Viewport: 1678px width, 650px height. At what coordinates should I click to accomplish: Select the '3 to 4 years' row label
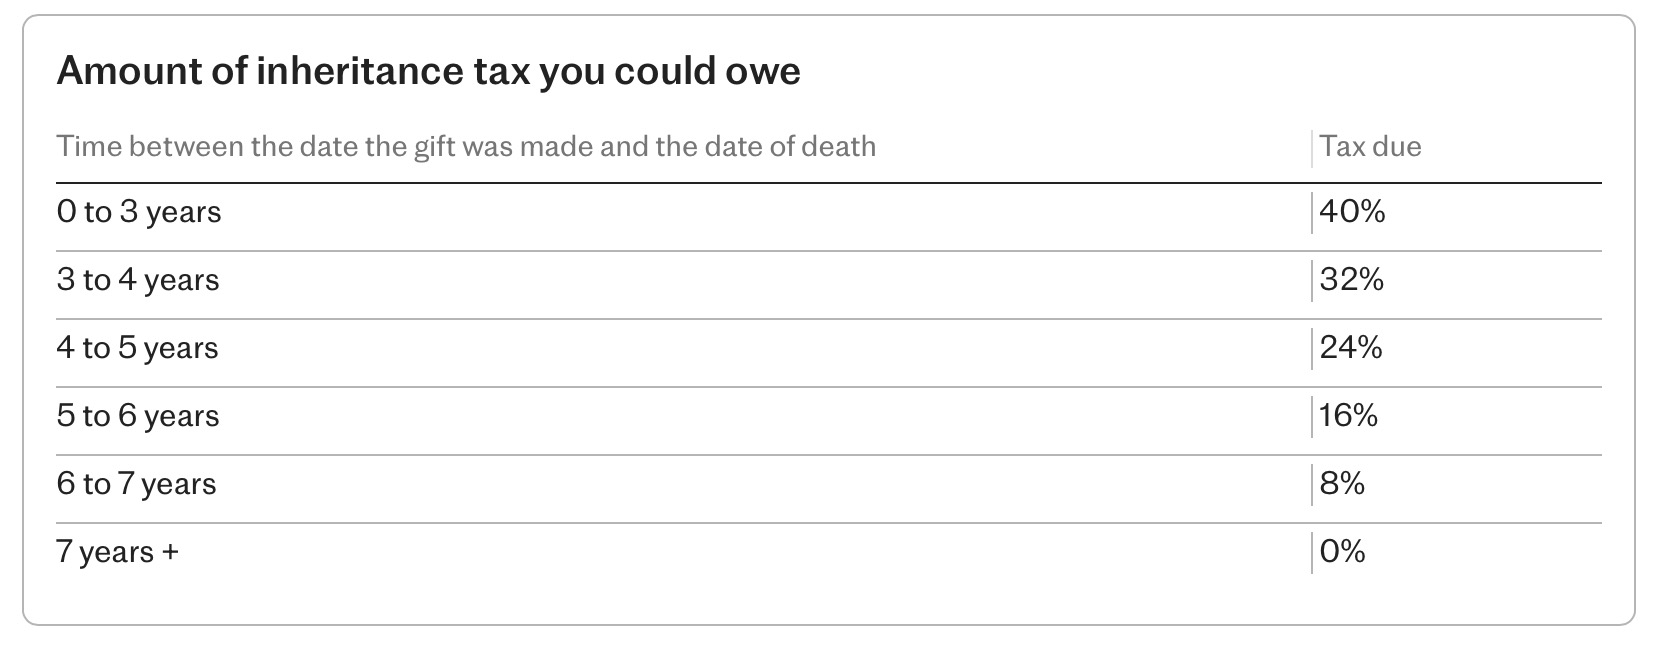(x=138, y=280)
